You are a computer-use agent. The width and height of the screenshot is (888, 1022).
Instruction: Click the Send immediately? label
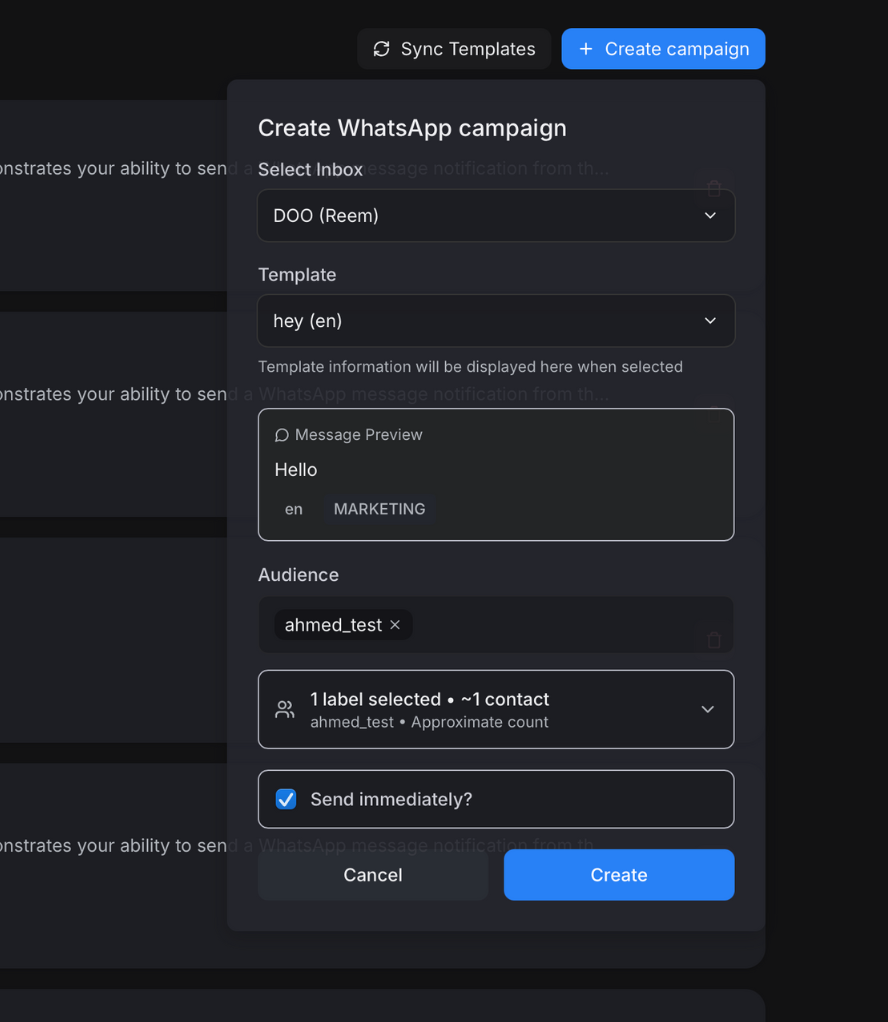tap(391, 799)
